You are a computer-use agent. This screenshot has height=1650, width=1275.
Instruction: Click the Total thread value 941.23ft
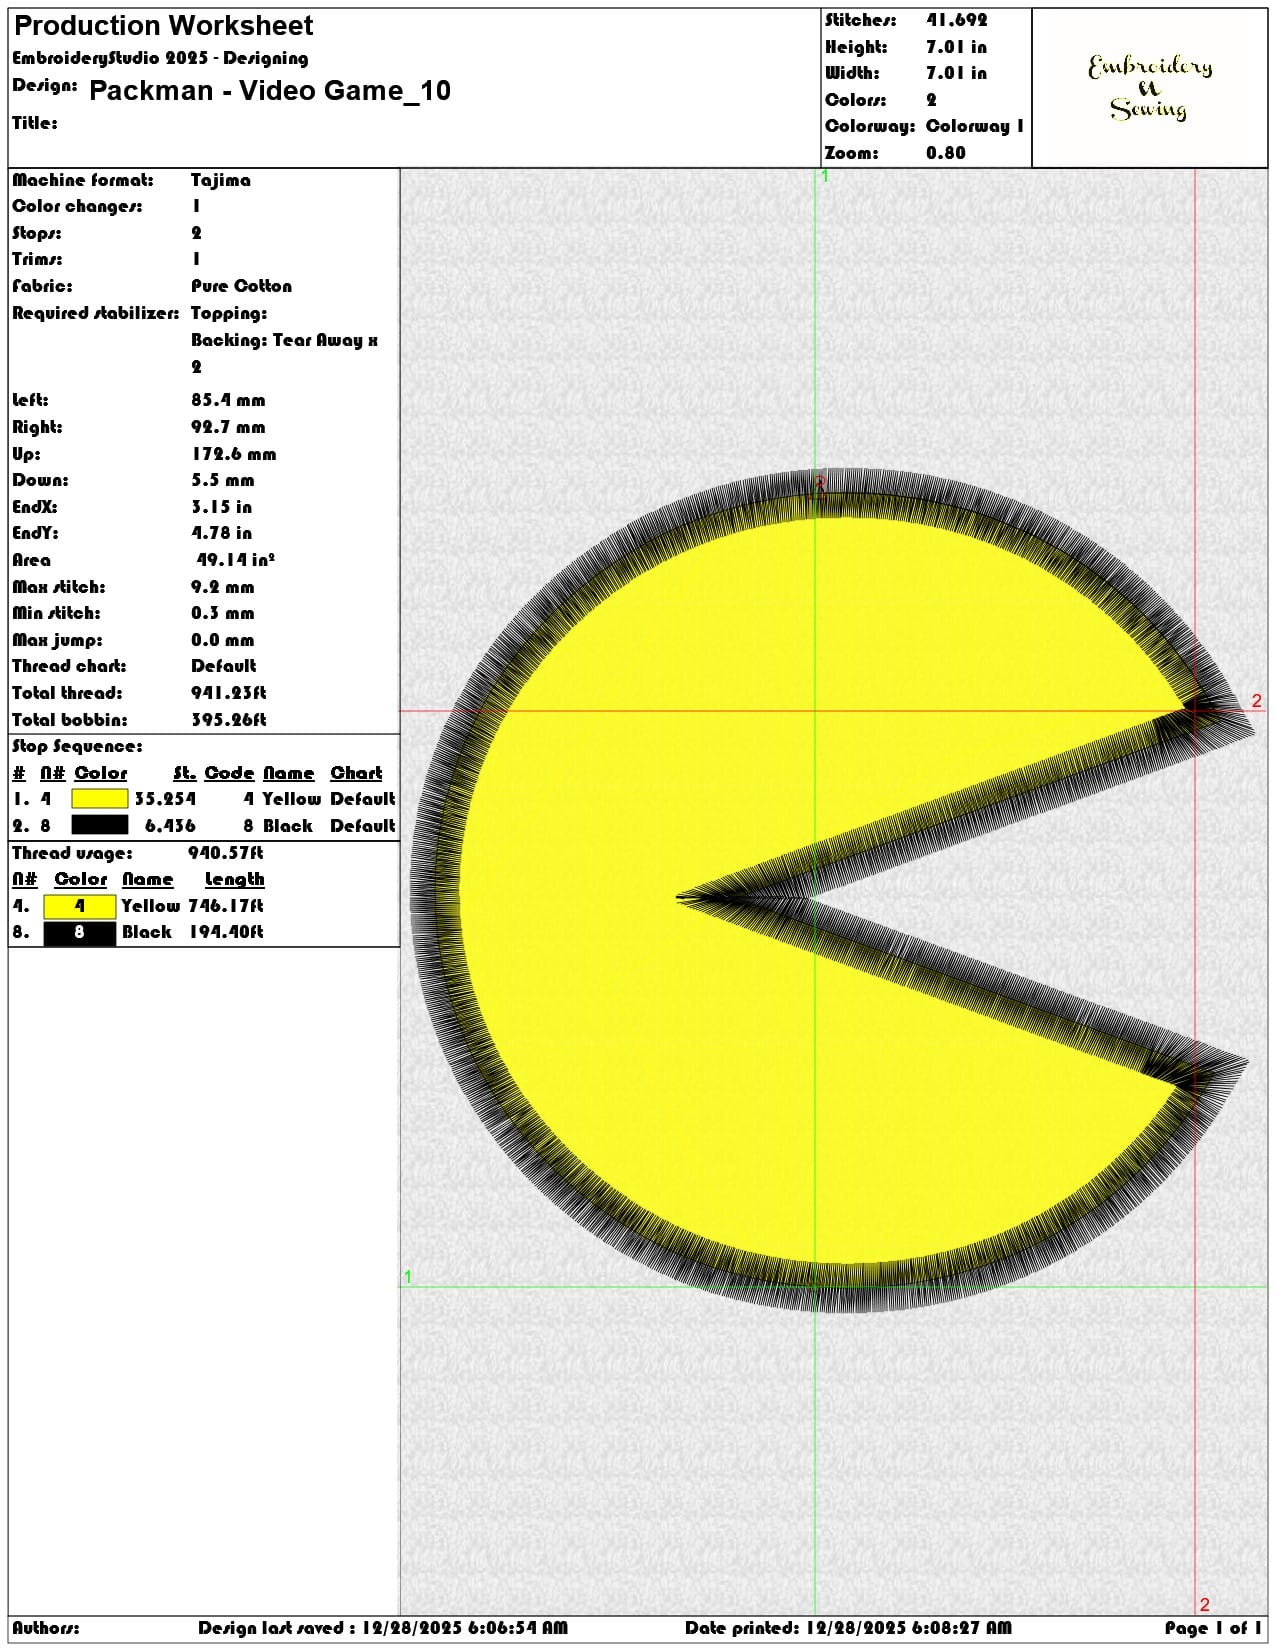tap(229, 693)
